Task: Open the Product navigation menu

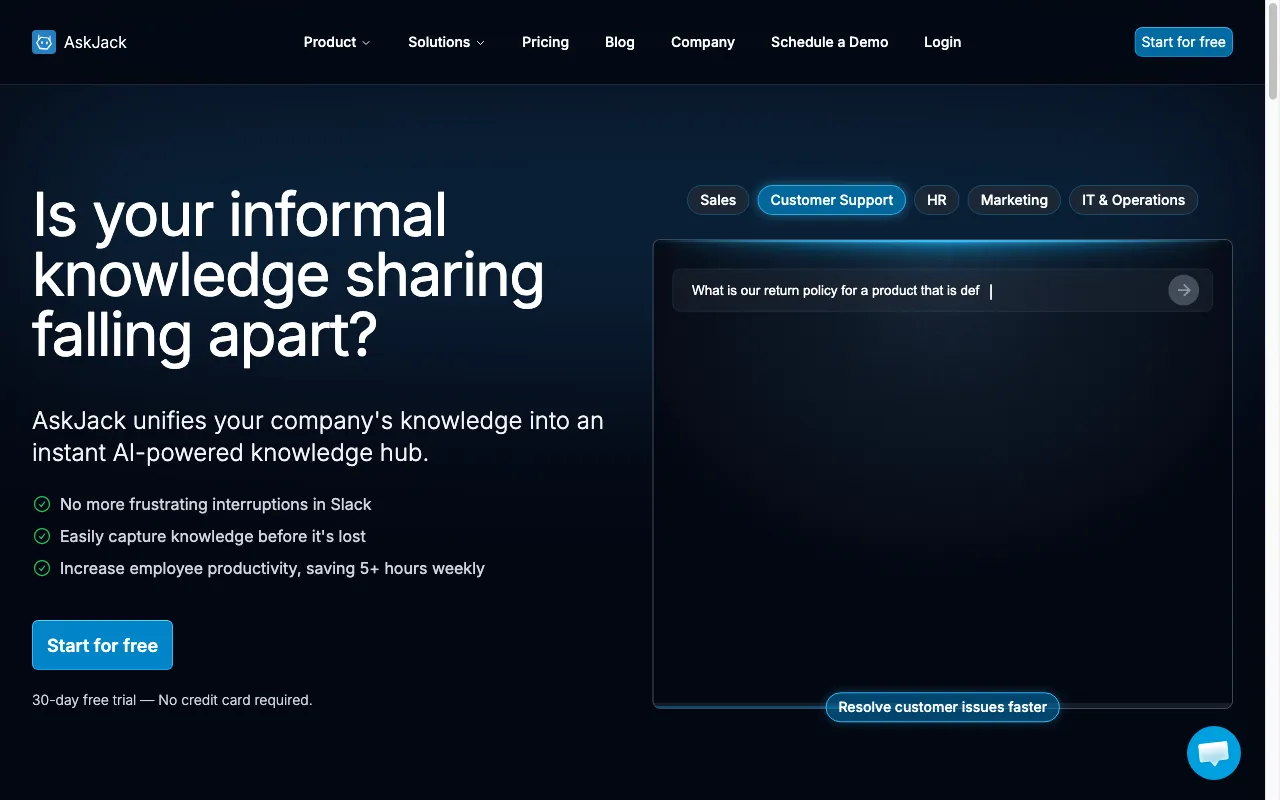Action: click(337, 42)
